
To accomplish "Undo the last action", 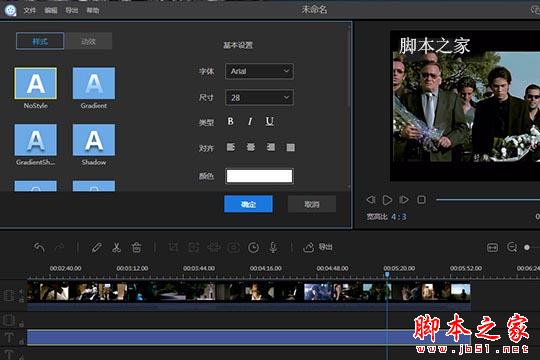I will (40, 247).
